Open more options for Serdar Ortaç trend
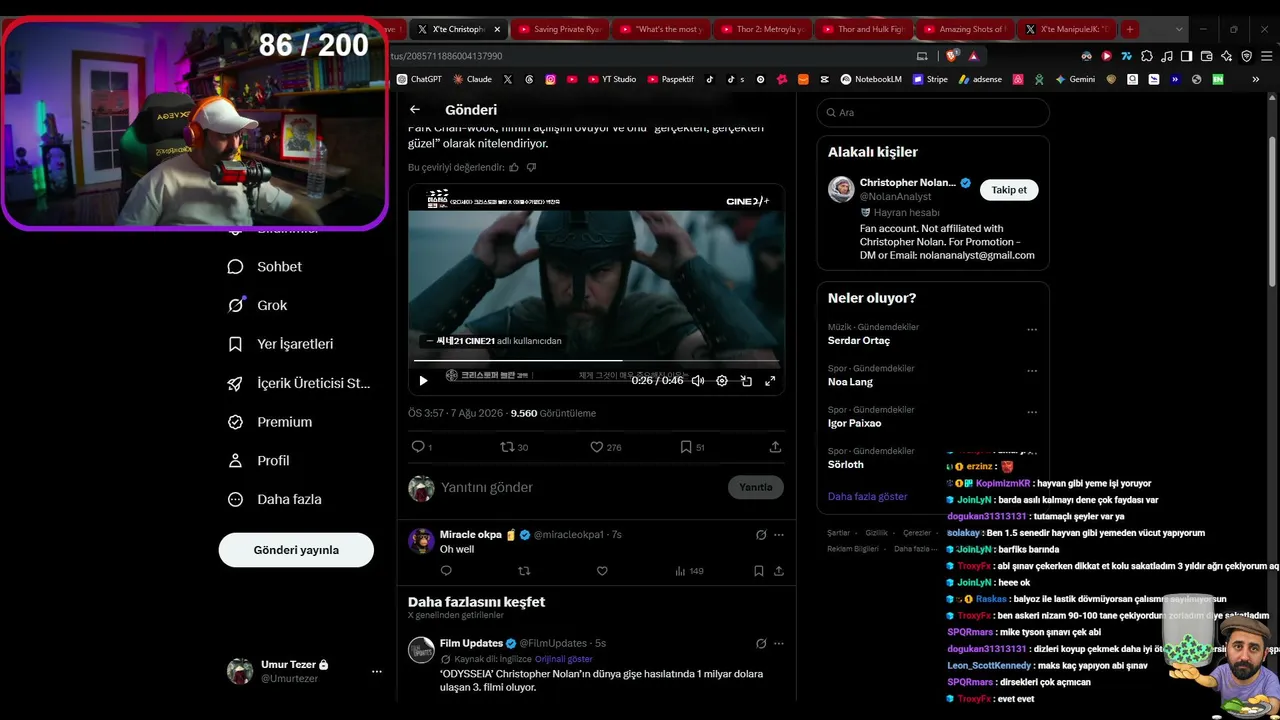1280x720 pixels. (1032, 329)
